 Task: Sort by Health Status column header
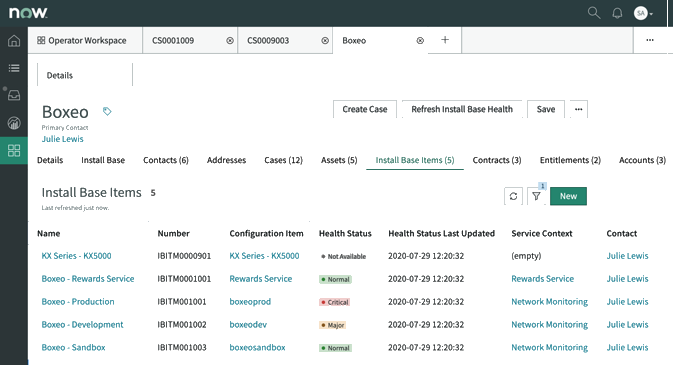[345, 234]
